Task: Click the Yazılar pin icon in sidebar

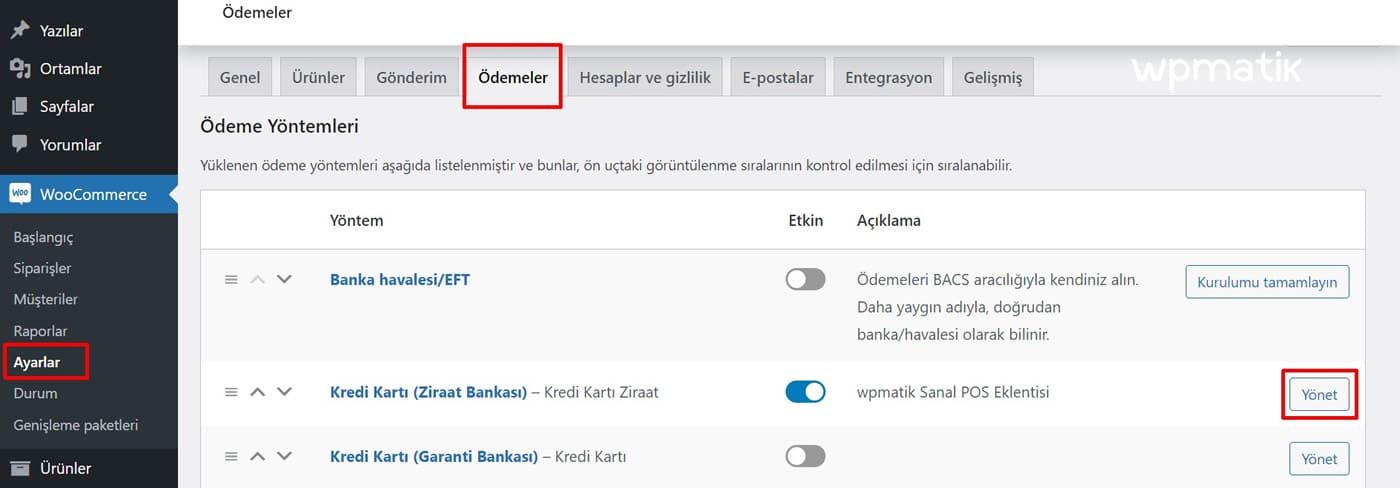Action: (20, 30)
